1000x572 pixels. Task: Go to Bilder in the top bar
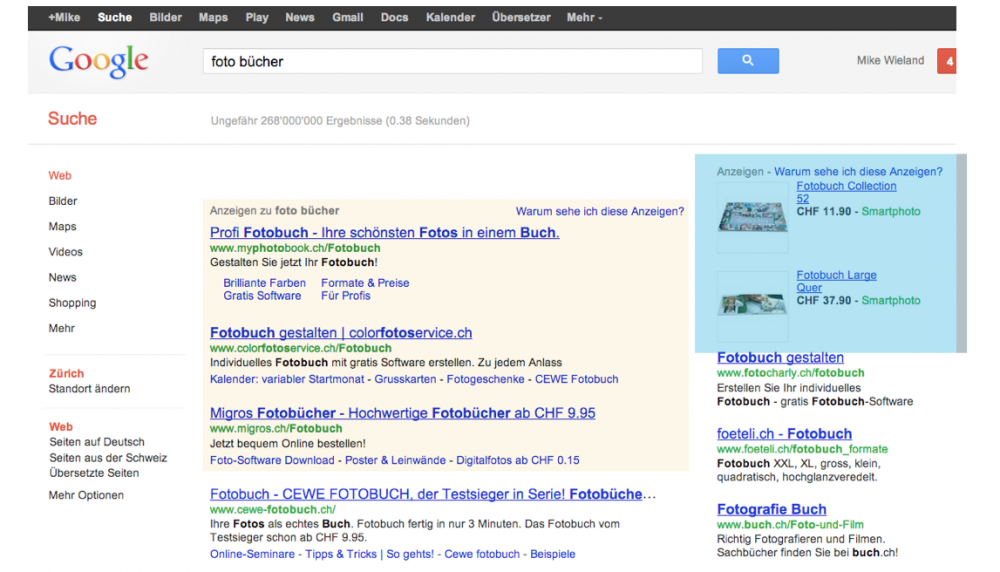[x=166, y=18]
